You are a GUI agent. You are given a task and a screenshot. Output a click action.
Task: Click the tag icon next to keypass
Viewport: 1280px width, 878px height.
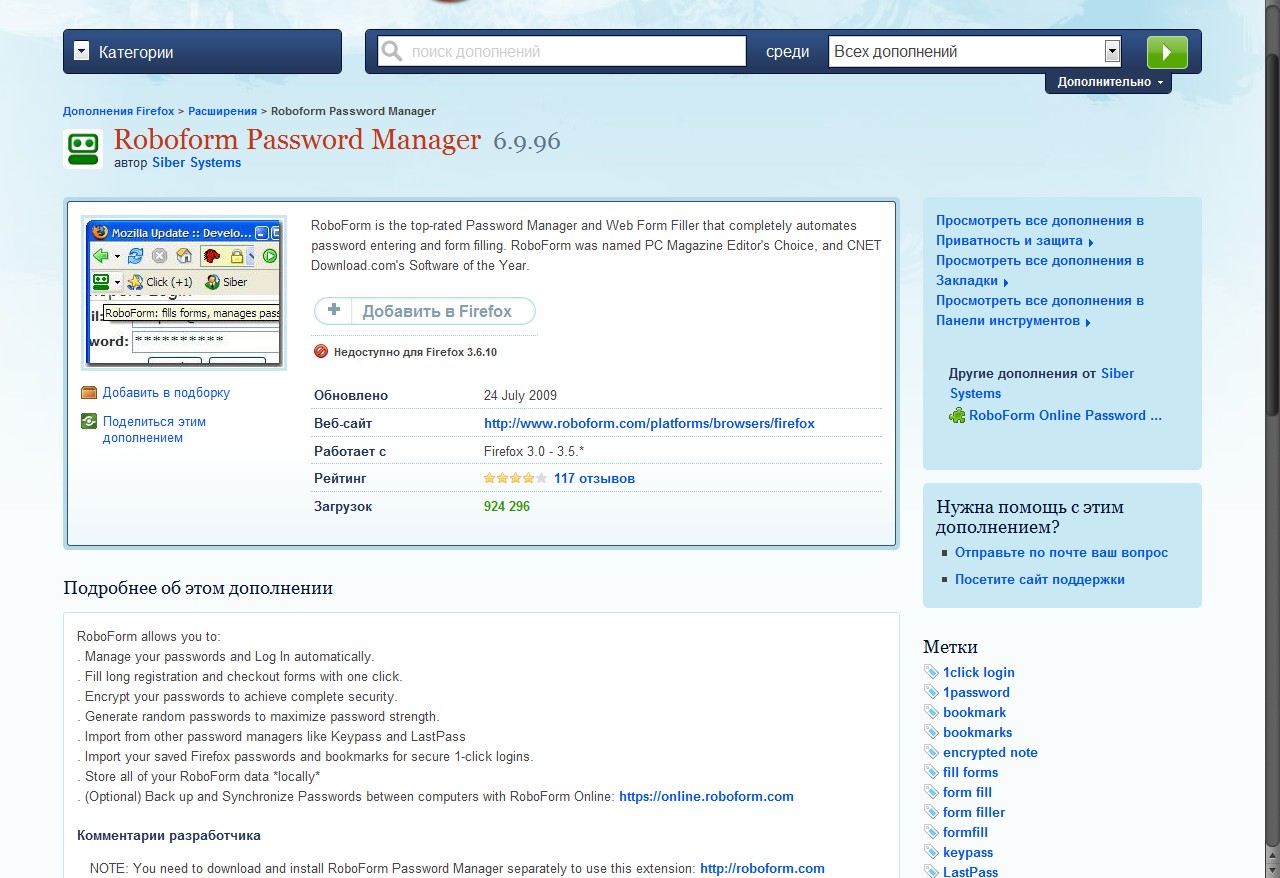pyautogui.click(x=931, y=852)
